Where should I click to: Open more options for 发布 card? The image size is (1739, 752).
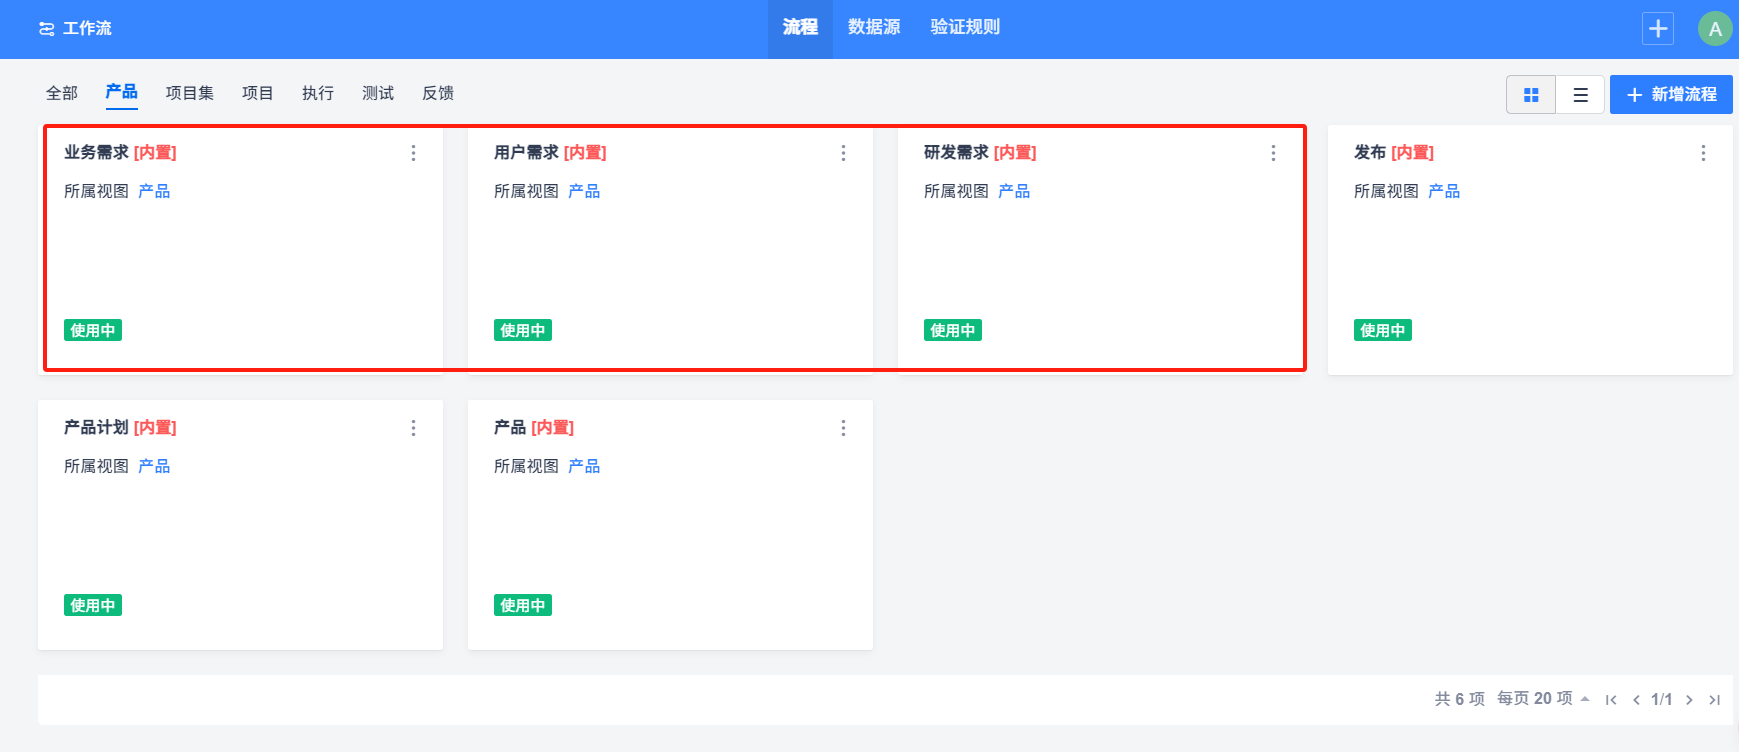click(x=1703, y=153)
